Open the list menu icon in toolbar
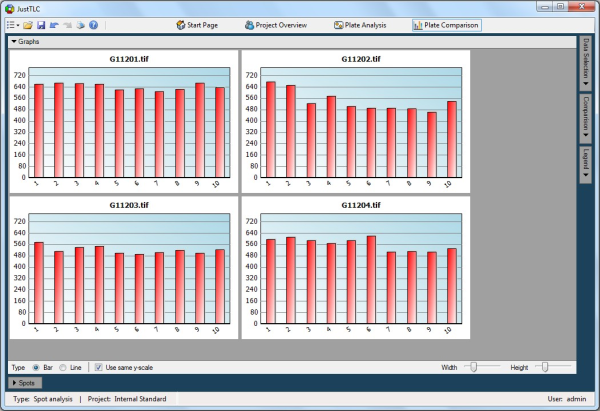 tap(13, 25)
